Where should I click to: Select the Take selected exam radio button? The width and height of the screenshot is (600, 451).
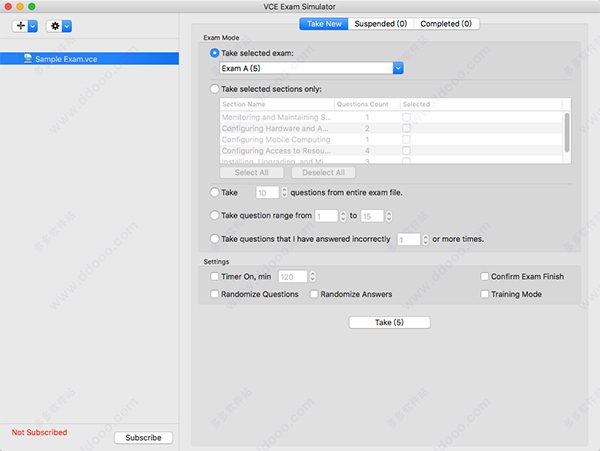(x=215, y=53)
